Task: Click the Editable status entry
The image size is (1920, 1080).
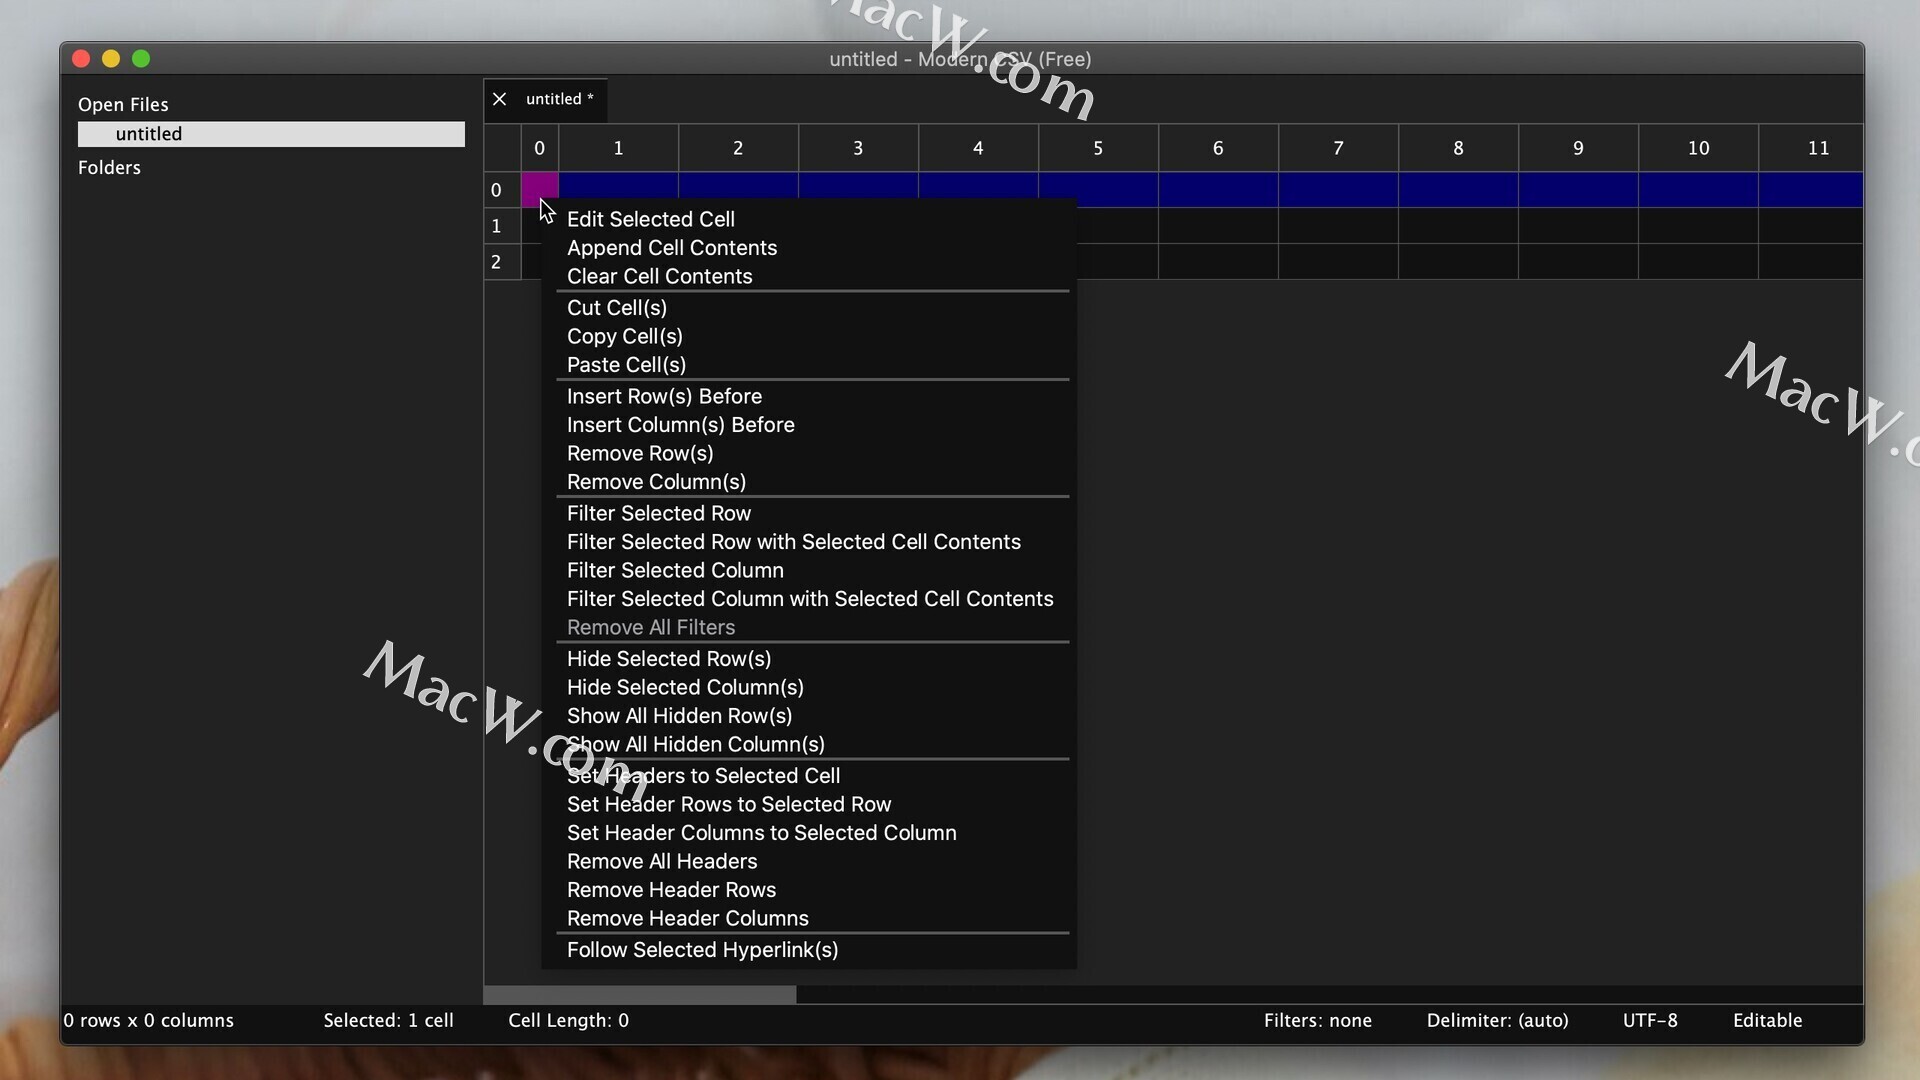Action: point(1767,1021)
